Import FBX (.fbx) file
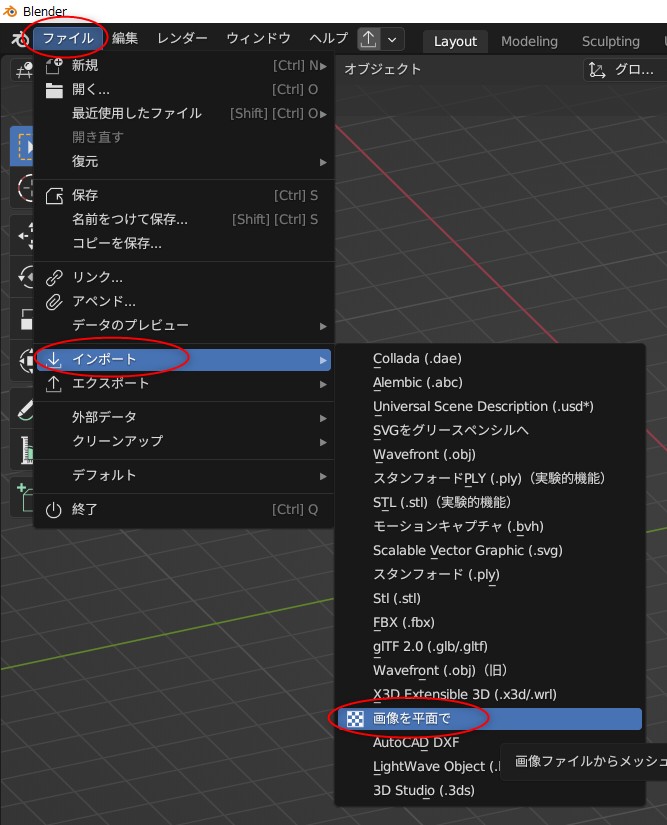Screen dimensions: 667x825 pos(490,622)
